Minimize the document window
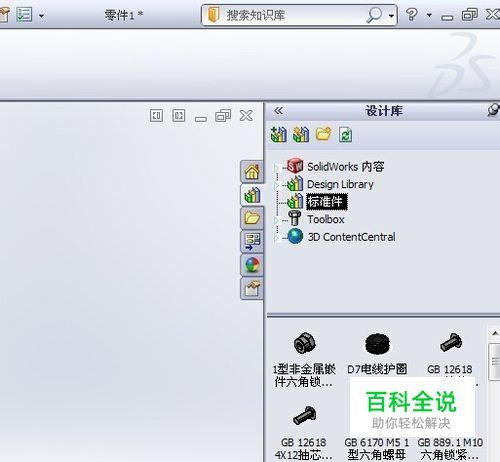This screenshot has width=500, height=462. click(201, 119)
